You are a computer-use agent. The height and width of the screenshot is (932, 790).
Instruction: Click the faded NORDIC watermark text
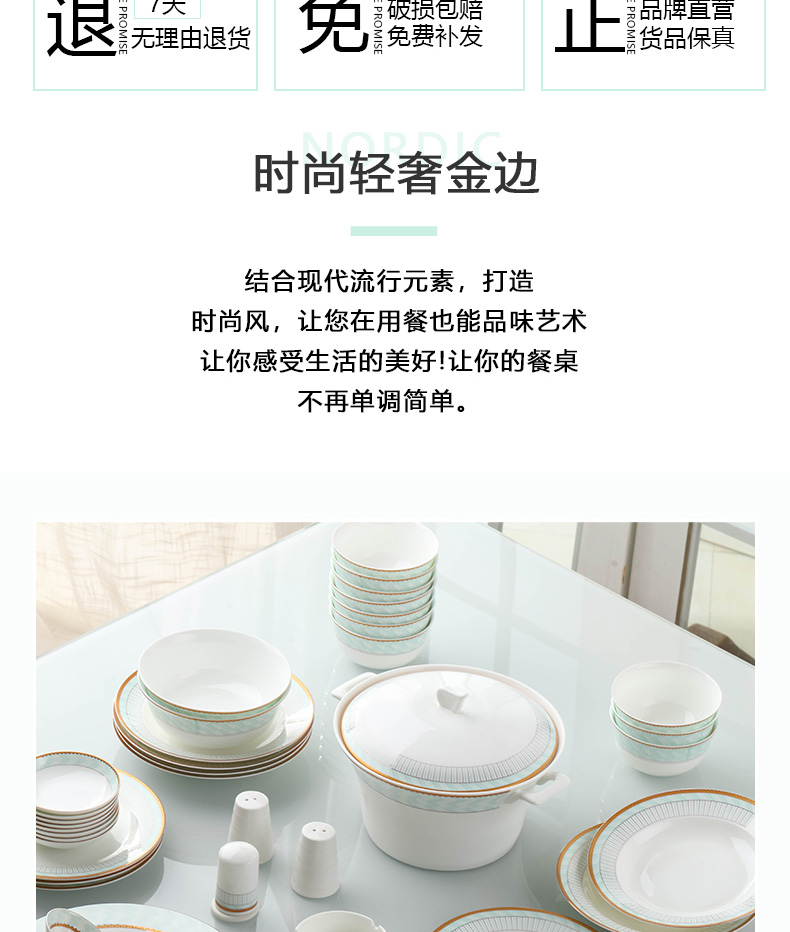click(x=402, y=143)
